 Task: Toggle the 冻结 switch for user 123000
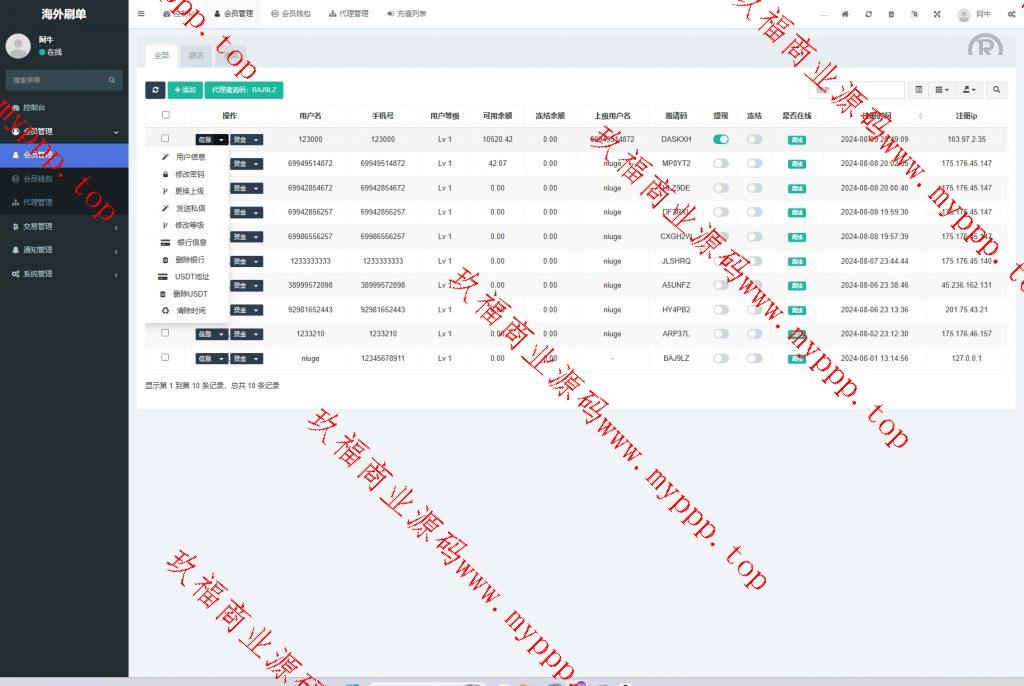coord(754,139)
